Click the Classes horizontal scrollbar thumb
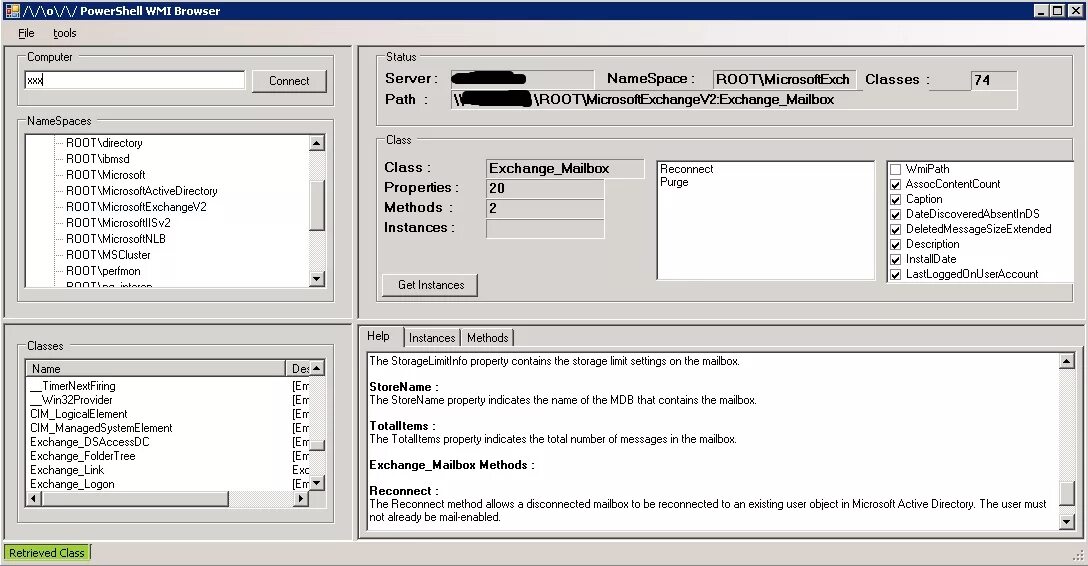Viewport: 1088px width, 566px height. point(134,499)
